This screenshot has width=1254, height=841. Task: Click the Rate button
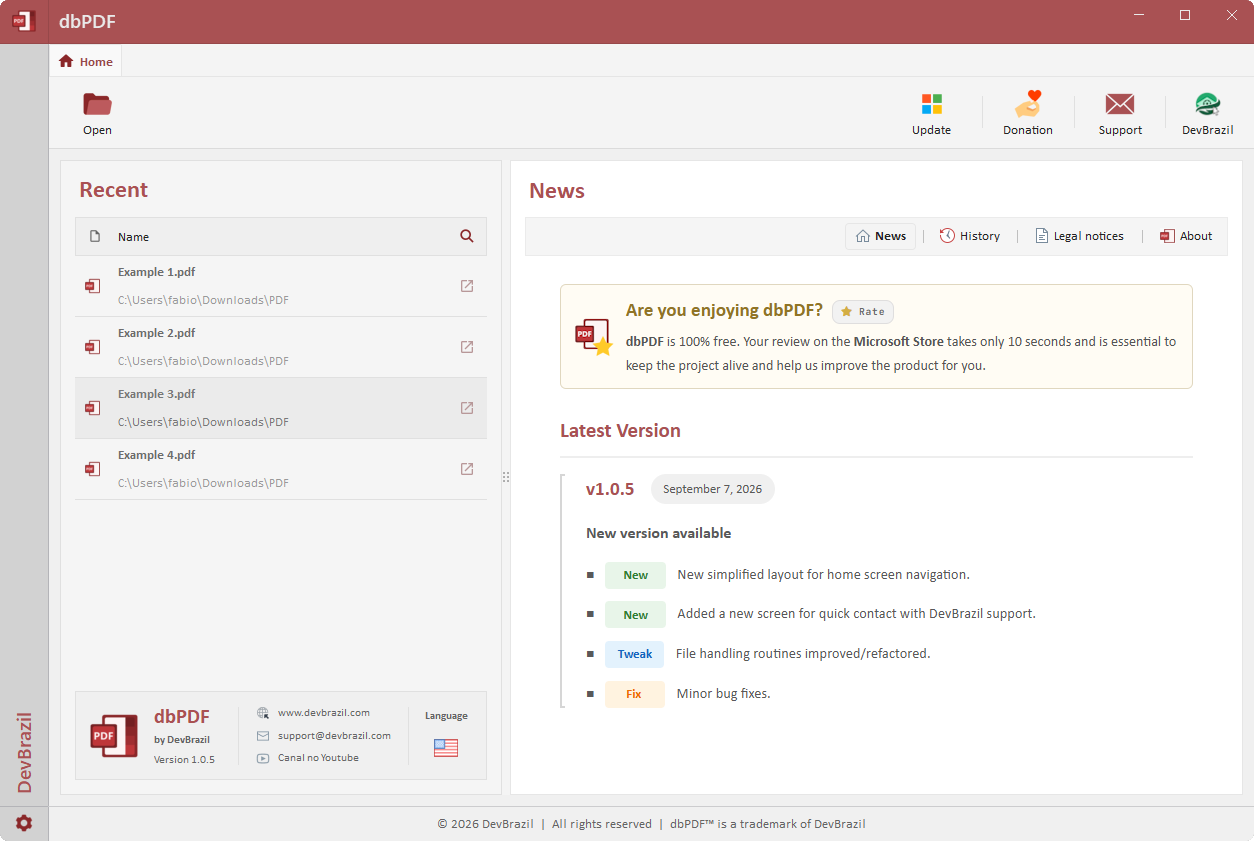click(863, 312)
